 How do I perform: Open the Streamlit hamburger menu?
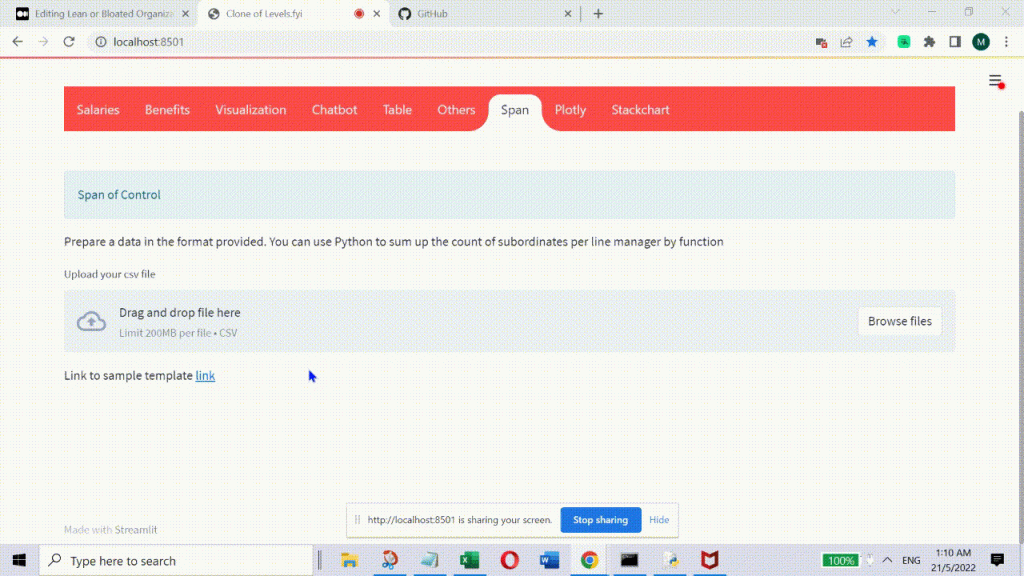pos(995,81)
